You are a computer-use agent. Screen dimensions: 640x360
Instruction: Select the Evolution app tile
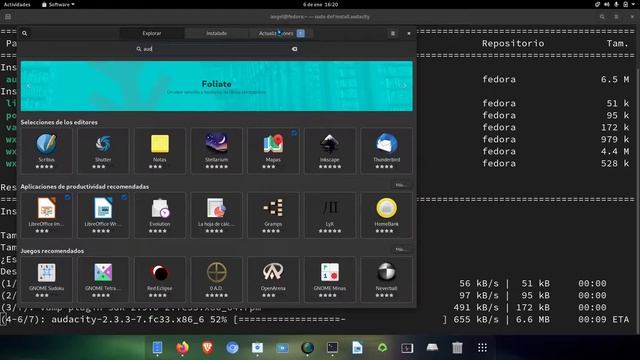[160, 215]
